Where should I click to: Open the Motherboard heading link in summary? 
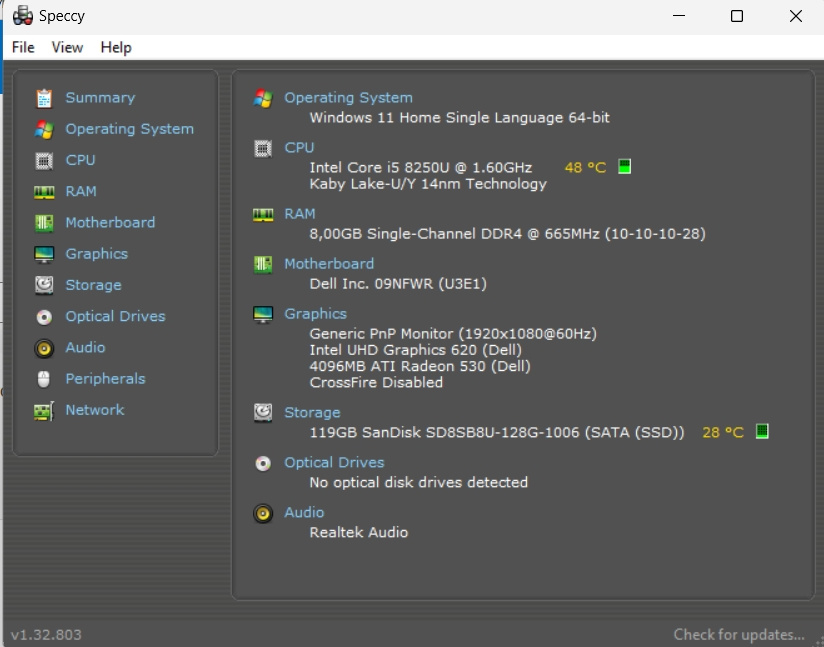(x=329, y=264)
